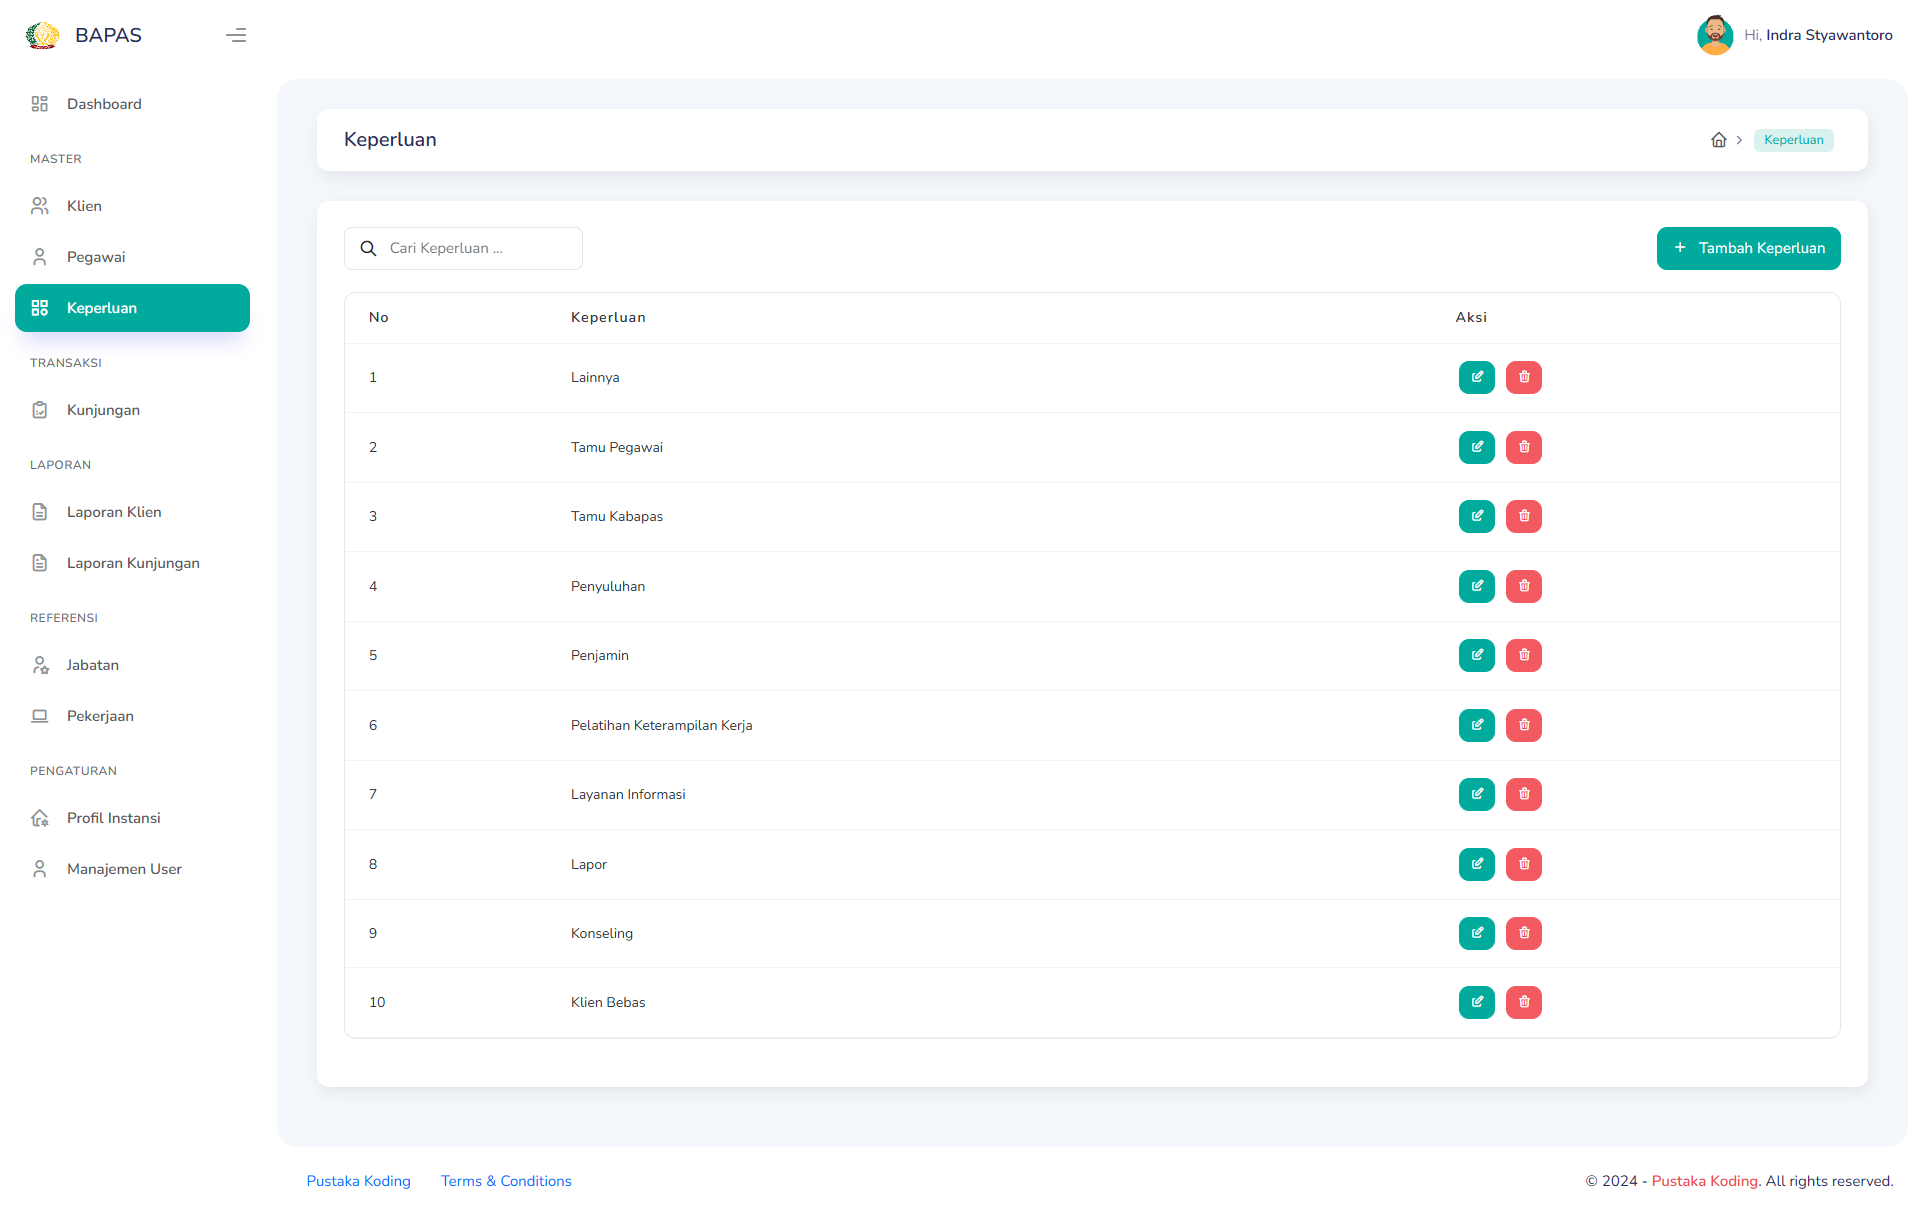Click the user avatar for Indra Styawantoro
Viewport: 1920px width, 1216px height.
(1715, 35)
